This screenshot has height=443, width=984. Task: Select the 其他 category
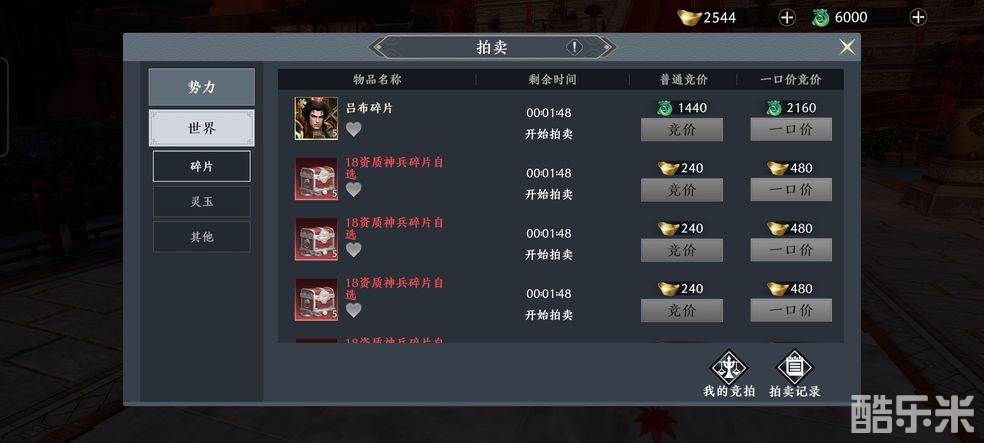pyautogui.click(x=201, y=237)
